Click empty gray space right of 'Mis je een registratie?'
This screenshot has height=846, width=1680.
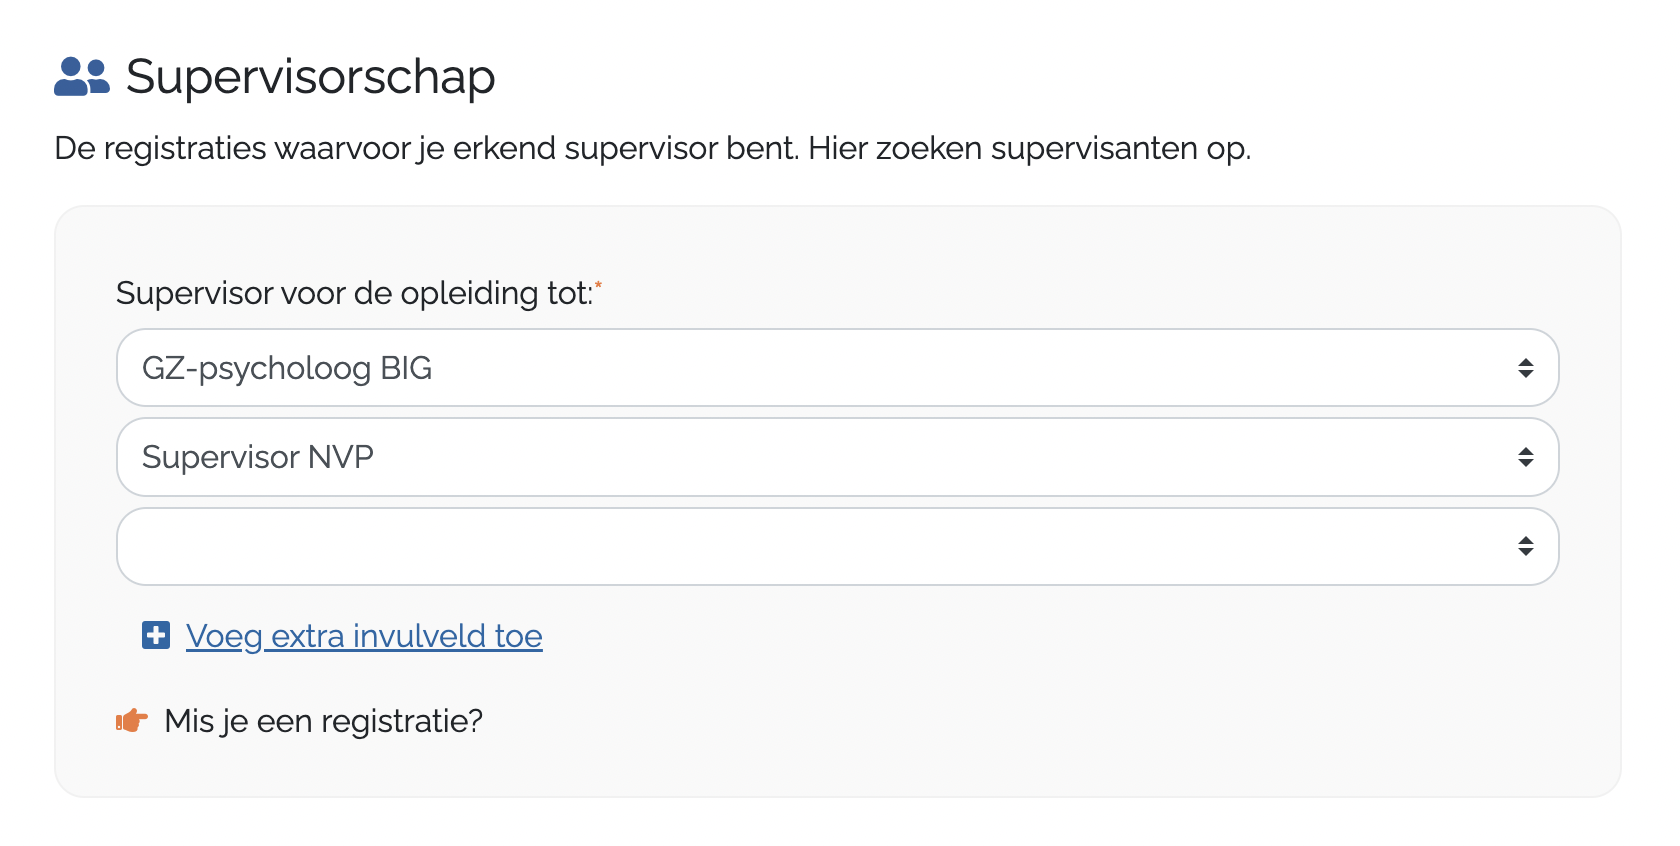click(1000, 721)
